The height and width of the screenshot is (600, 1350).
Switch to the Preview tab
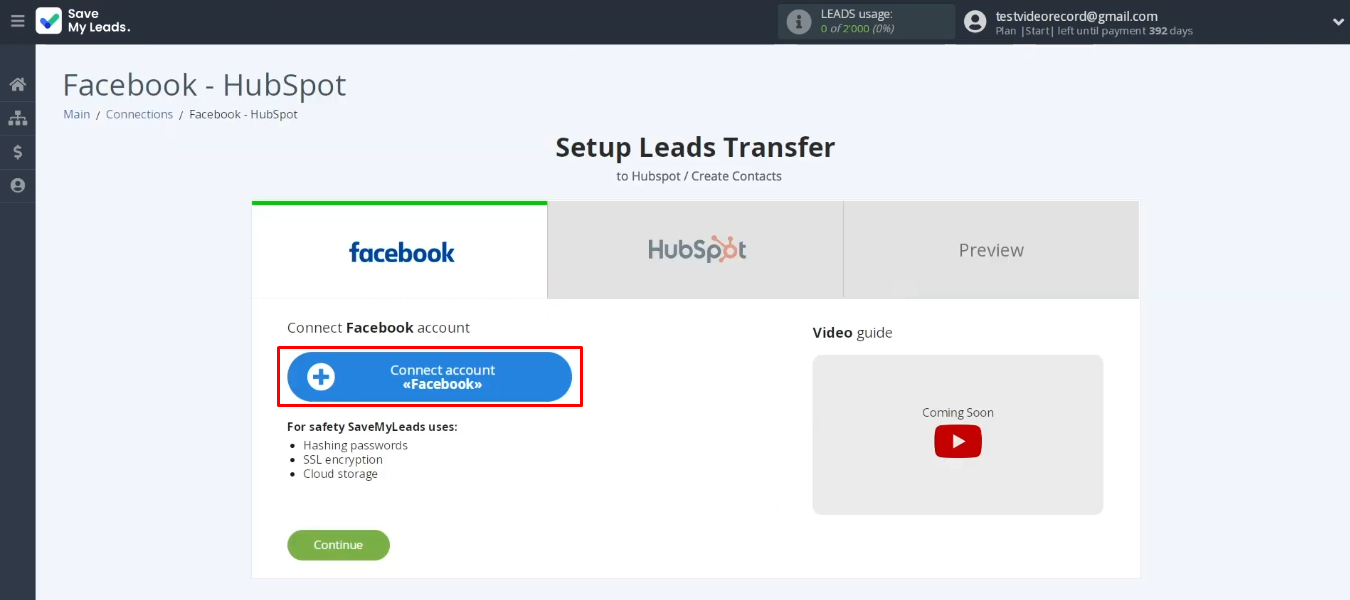coord(991,250)
